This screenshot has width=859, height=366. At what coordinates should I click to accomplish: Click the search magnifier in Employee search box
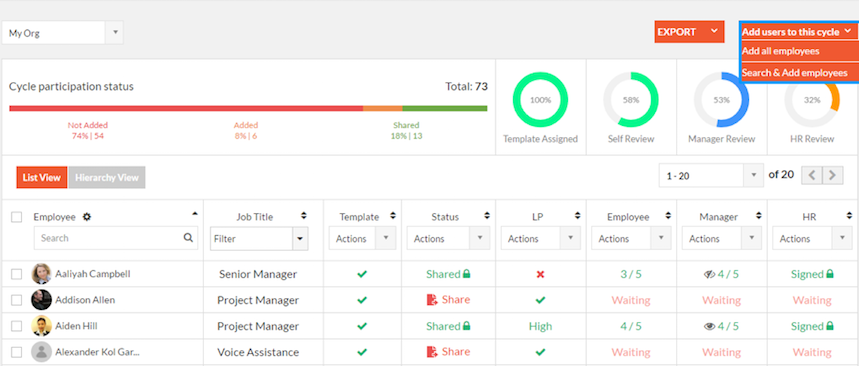(x=188, y=238)
